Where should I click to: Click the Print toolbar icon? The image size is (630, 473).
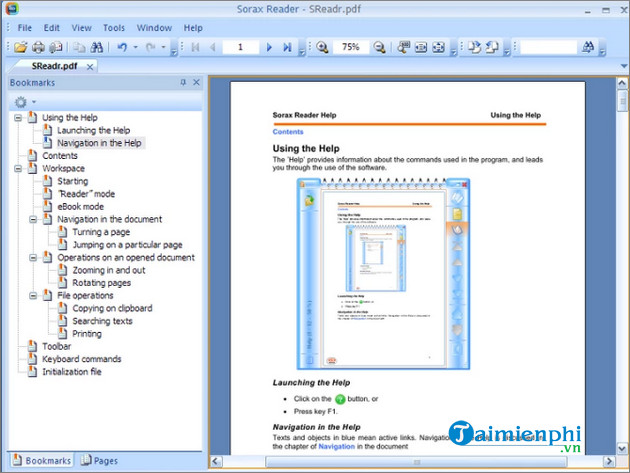click(x=38, y=47)
